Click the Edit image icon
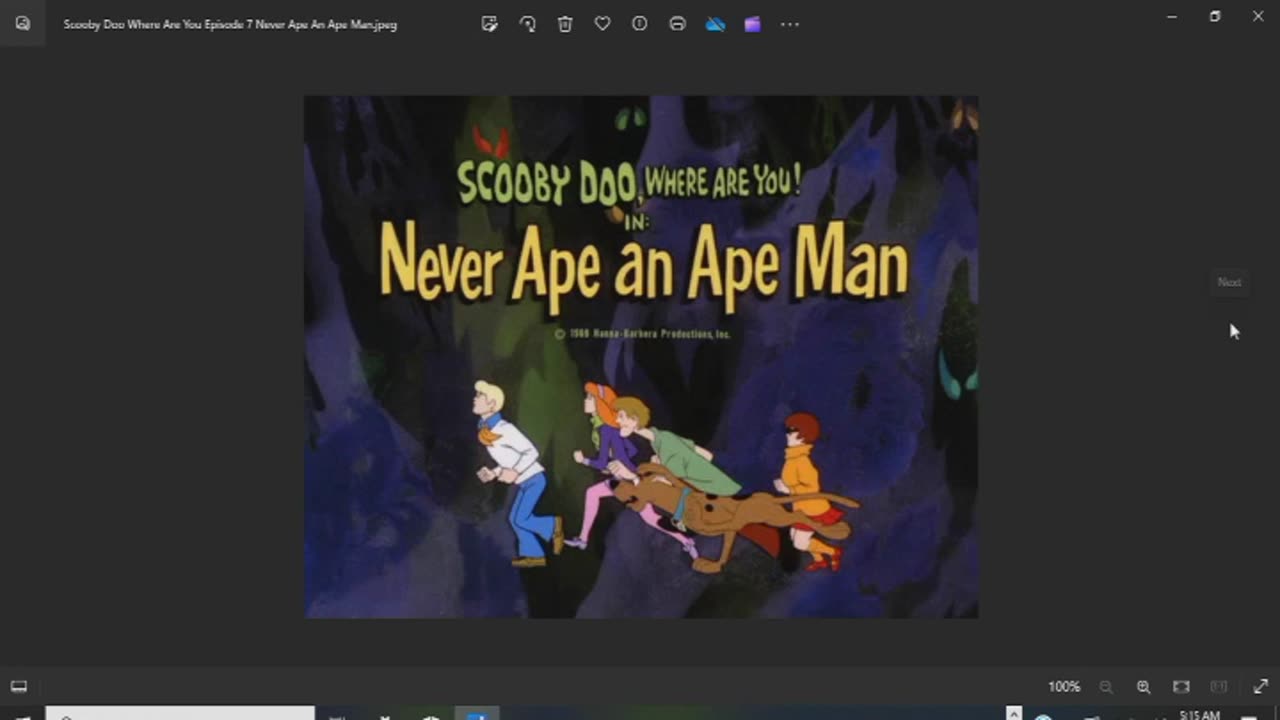 click(489, 24)
